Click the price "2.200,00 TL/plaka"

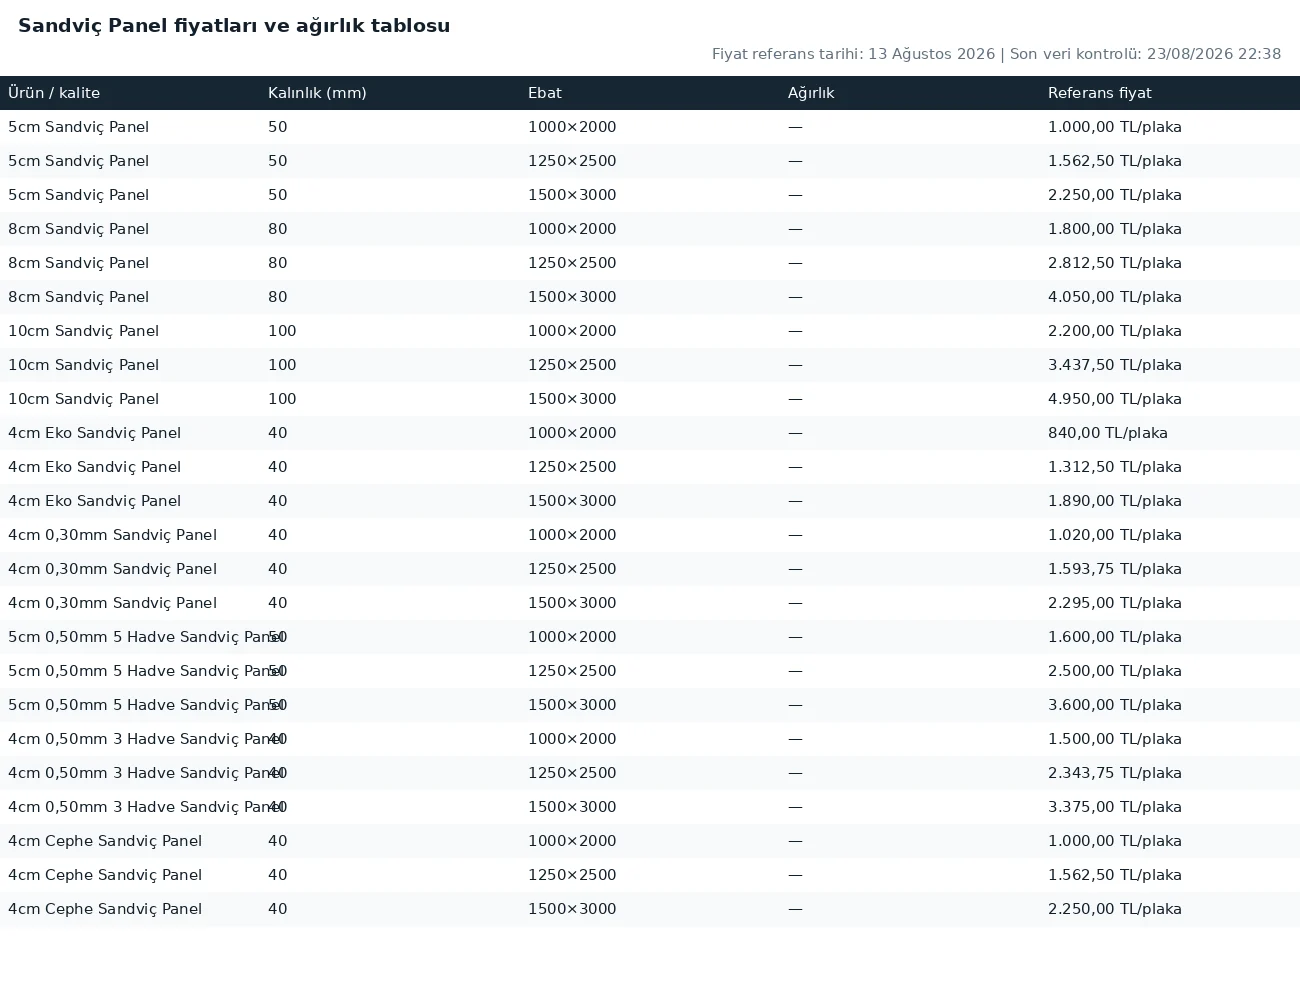1115,331
